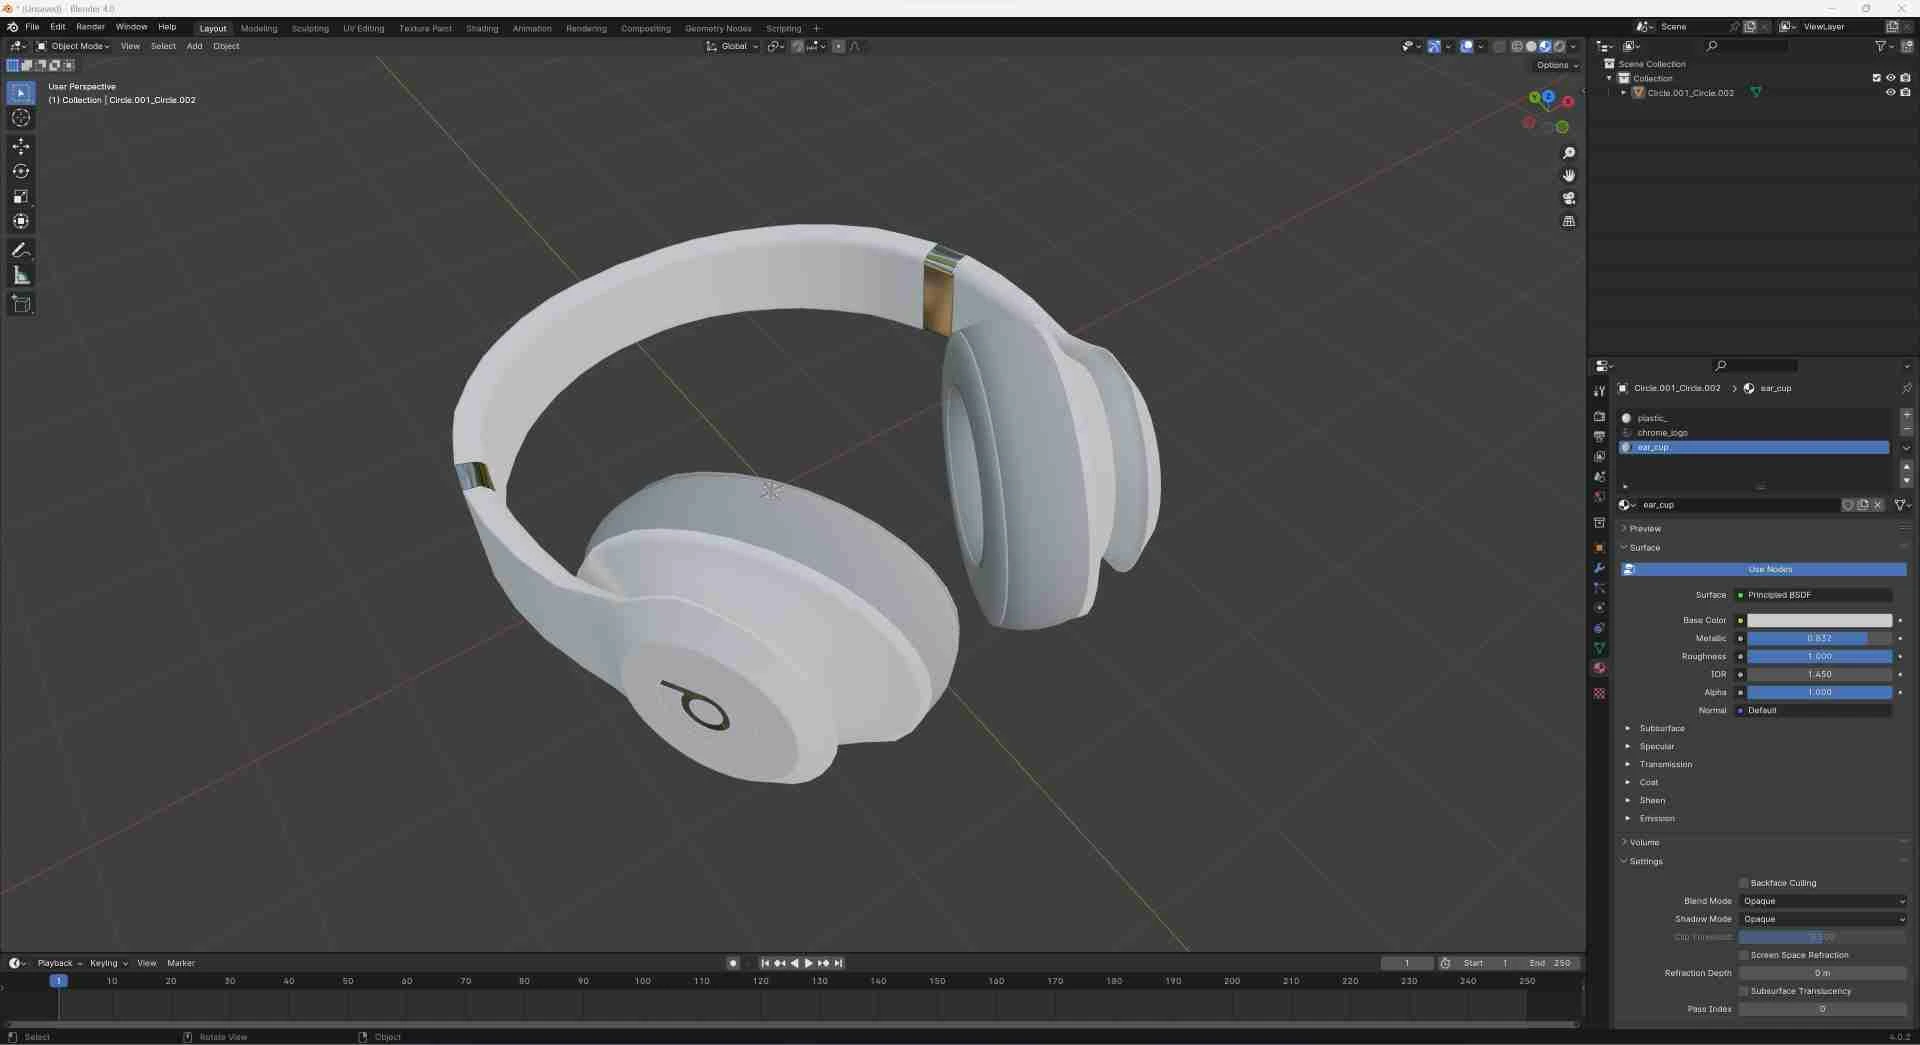Activate the 3D Cursor tool
The image size is (1920, 1045).
(21, 118)
